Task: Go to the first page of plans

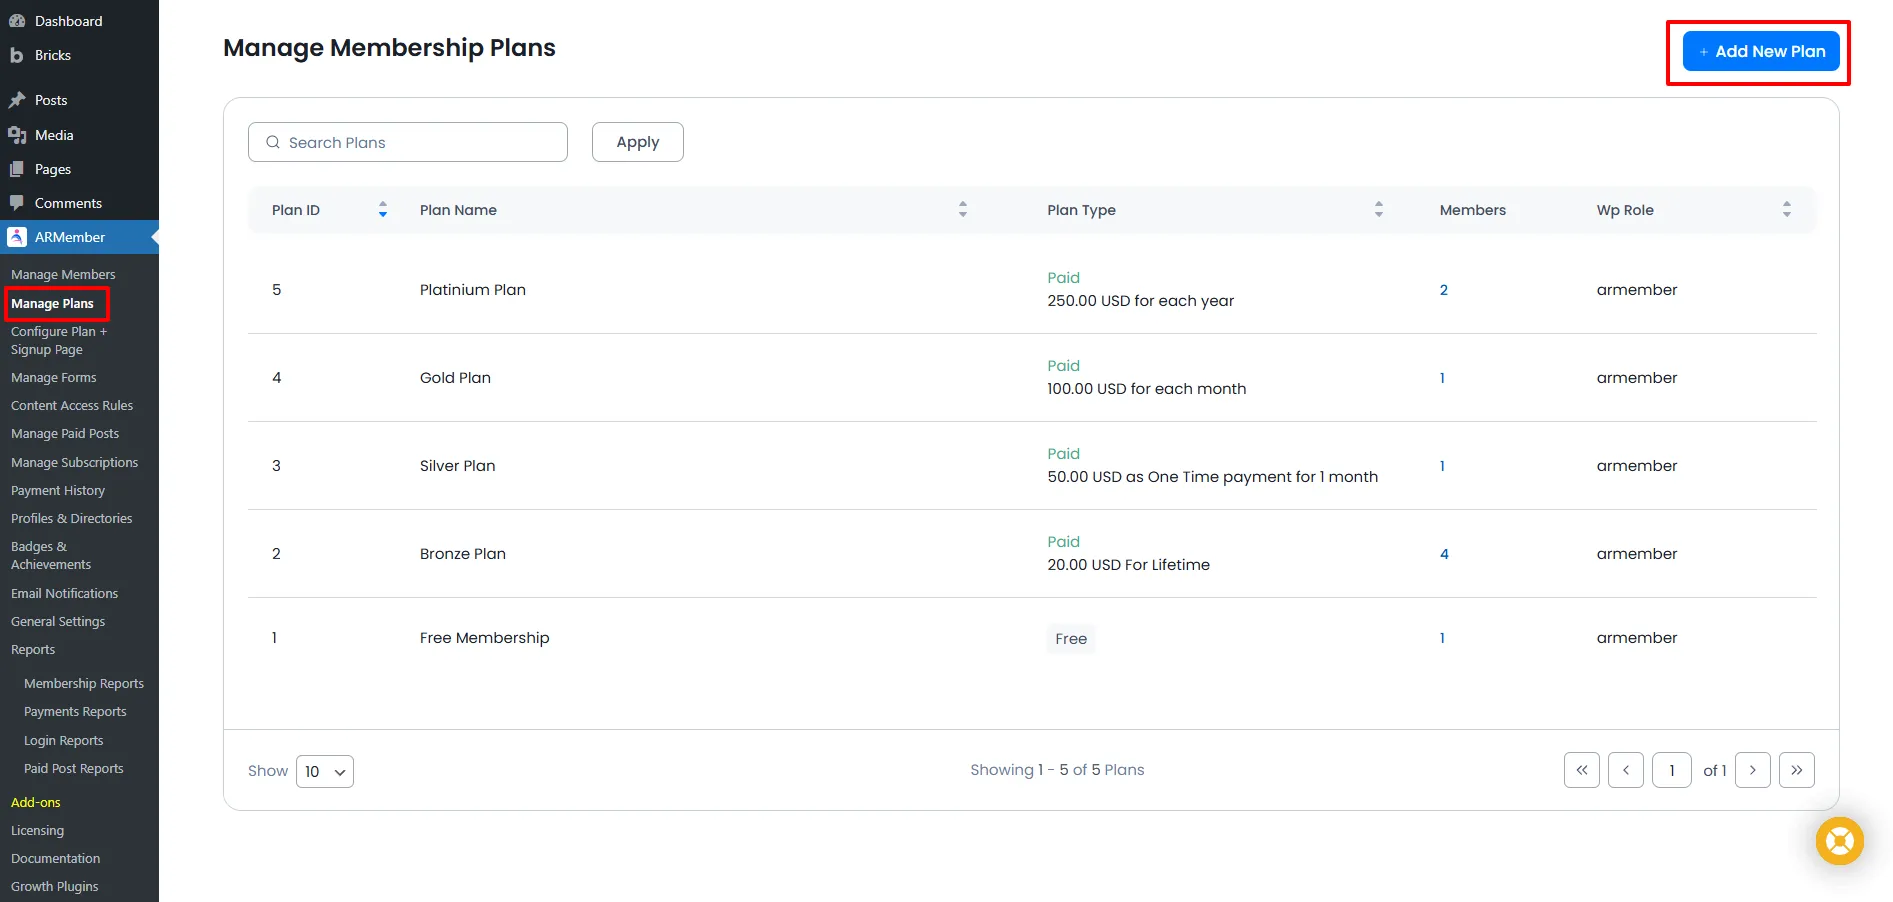Action: (1581, 770)
